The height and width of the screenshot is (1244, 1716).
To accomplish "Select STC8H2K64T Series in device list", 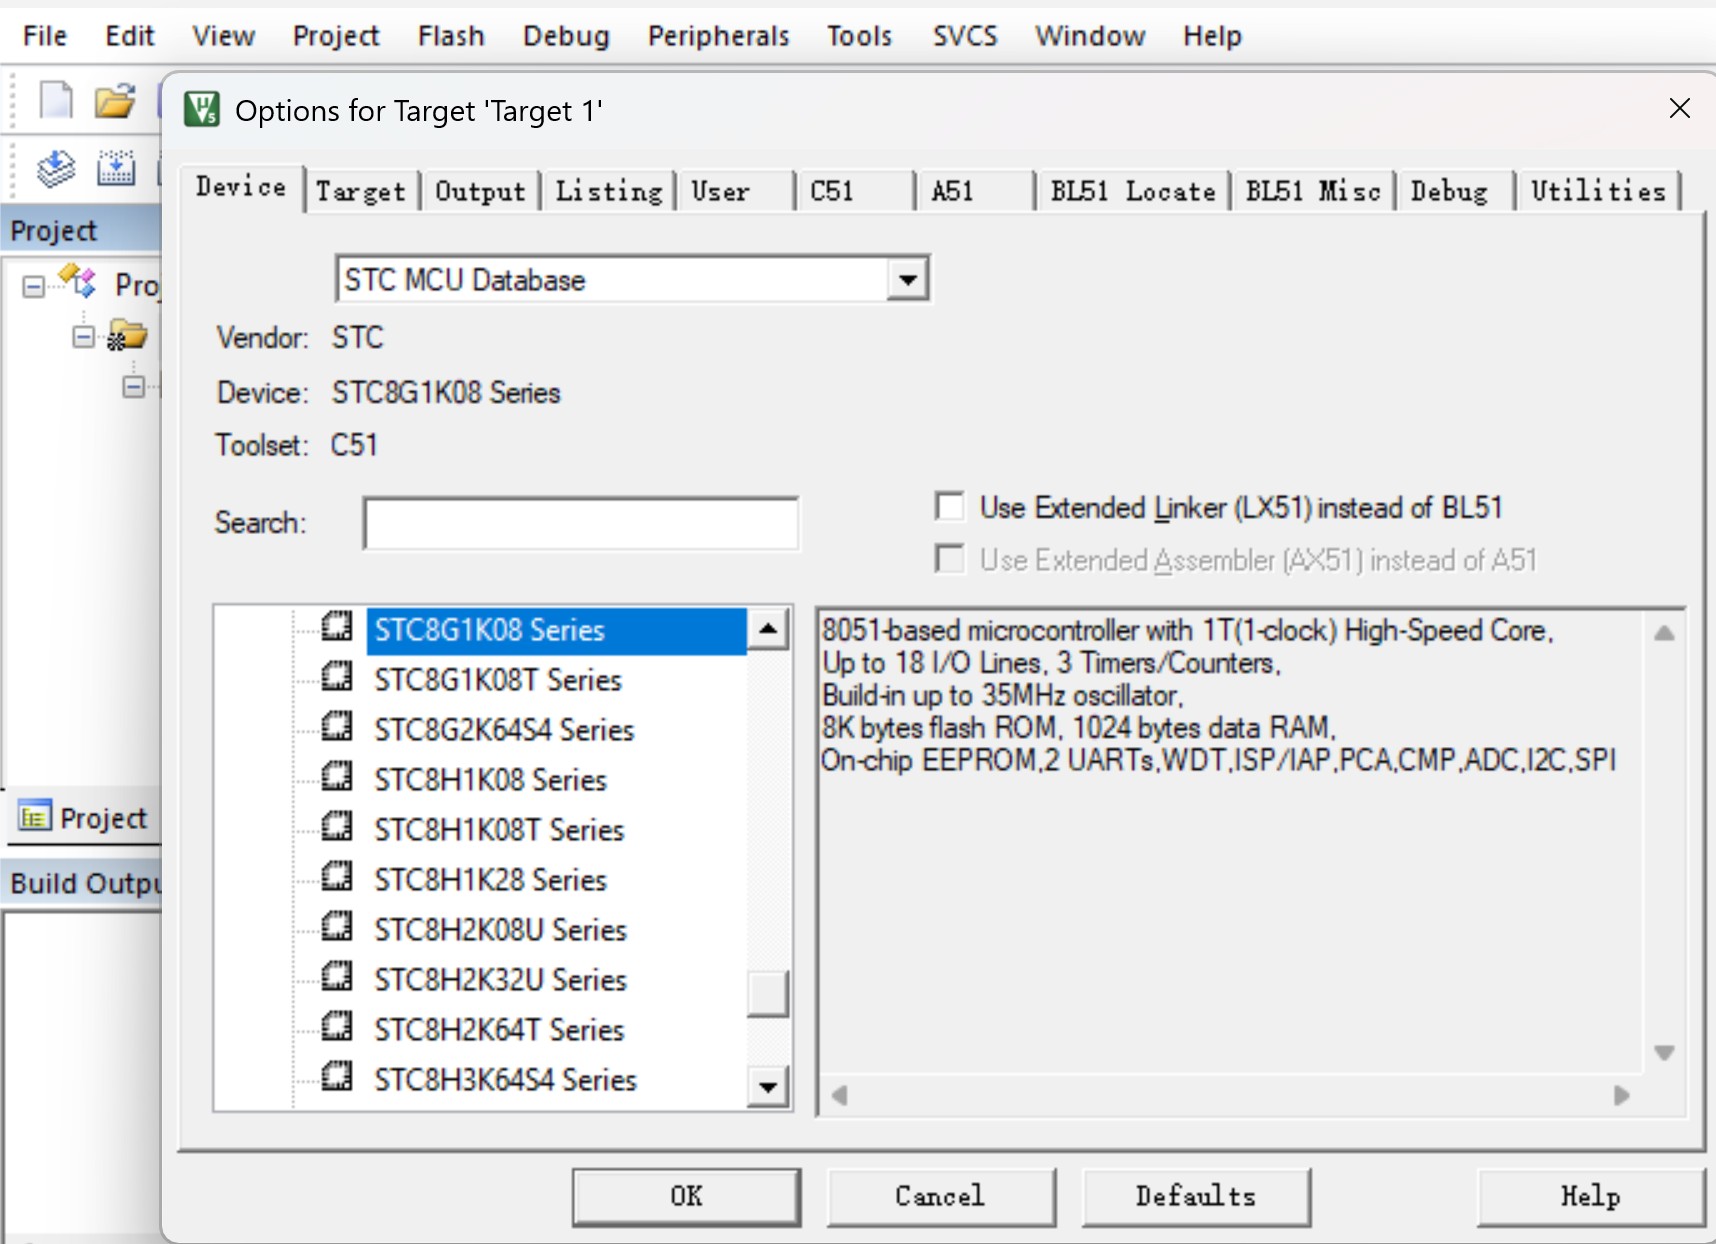I will pos(499,1030).
